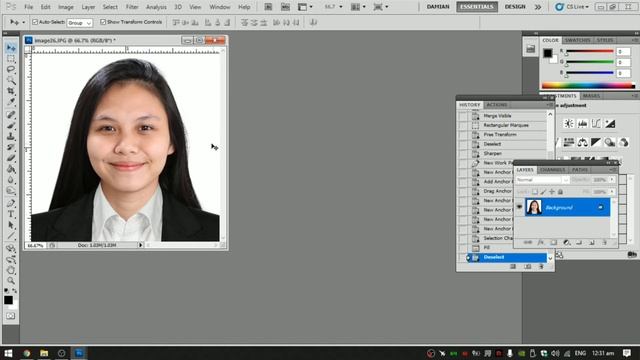This screenshot has height=360, width=640.
Task: Delete layer using Layers panel trash icon
Action: [604, 242]
